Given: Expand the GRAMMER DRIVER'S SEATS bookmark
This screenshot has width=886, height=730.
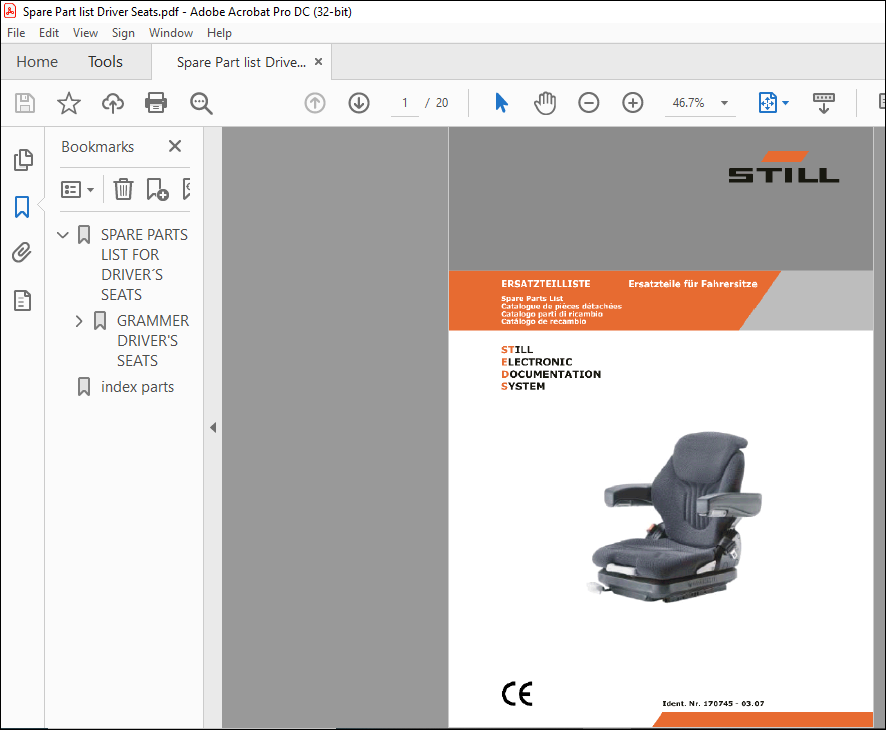Looking at the screenshot, I should 79,321.
